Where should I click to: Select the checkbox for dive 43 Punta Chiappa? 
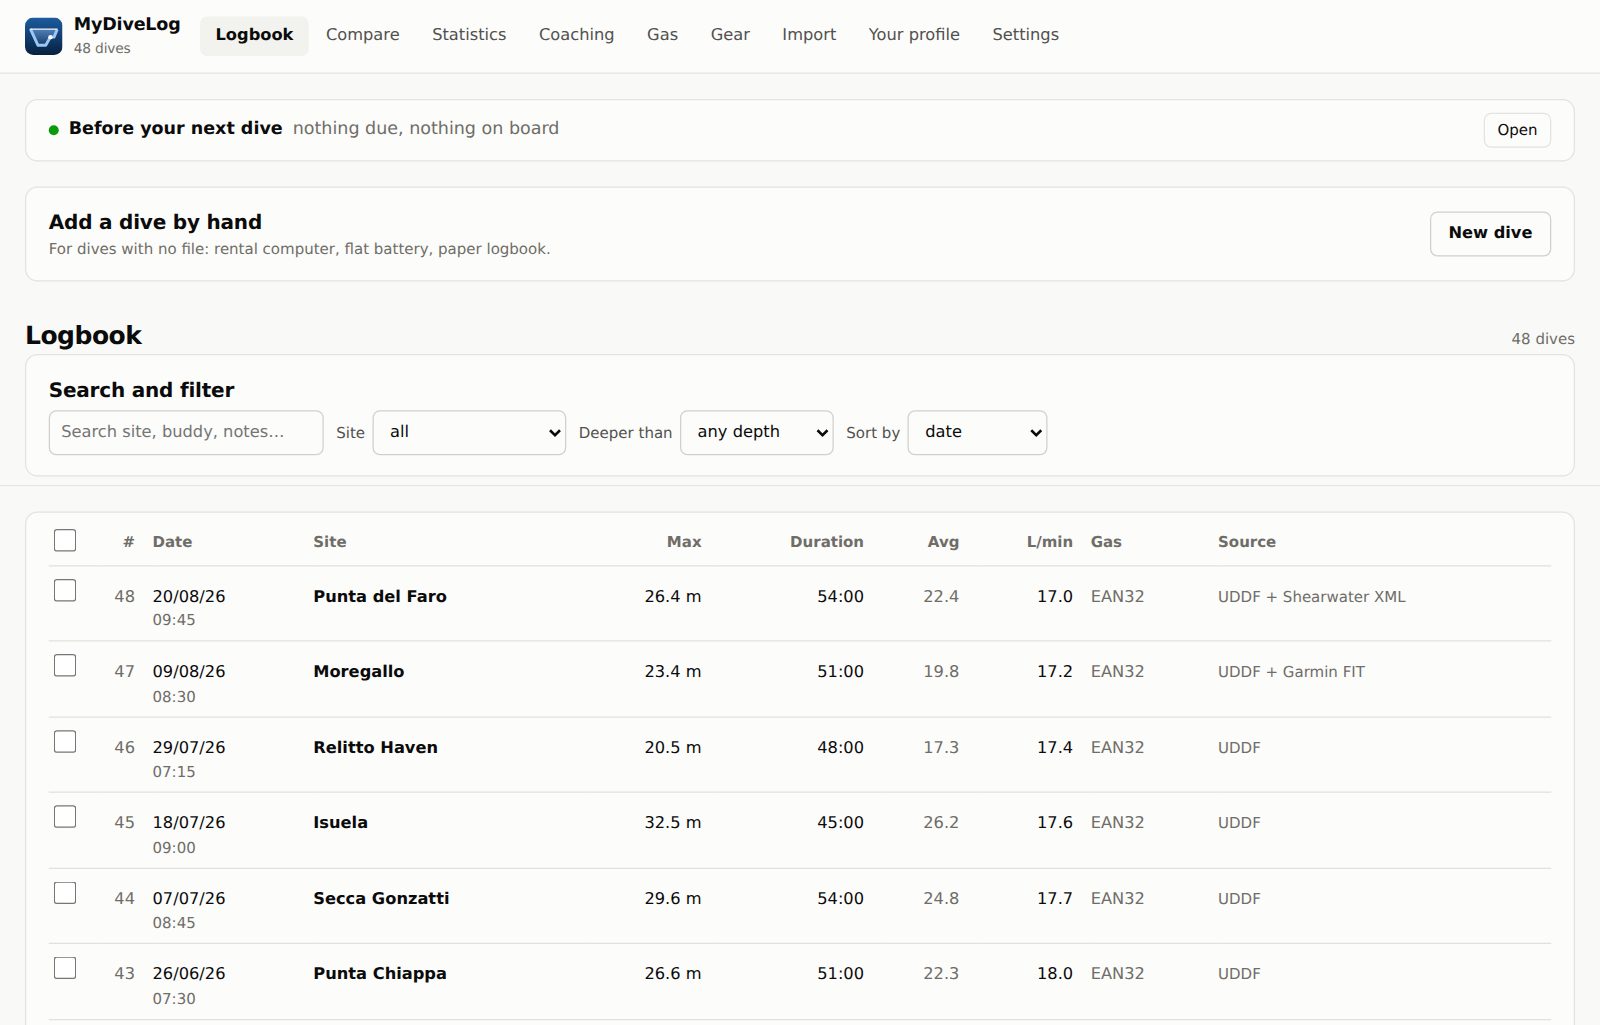click(65, 967)
